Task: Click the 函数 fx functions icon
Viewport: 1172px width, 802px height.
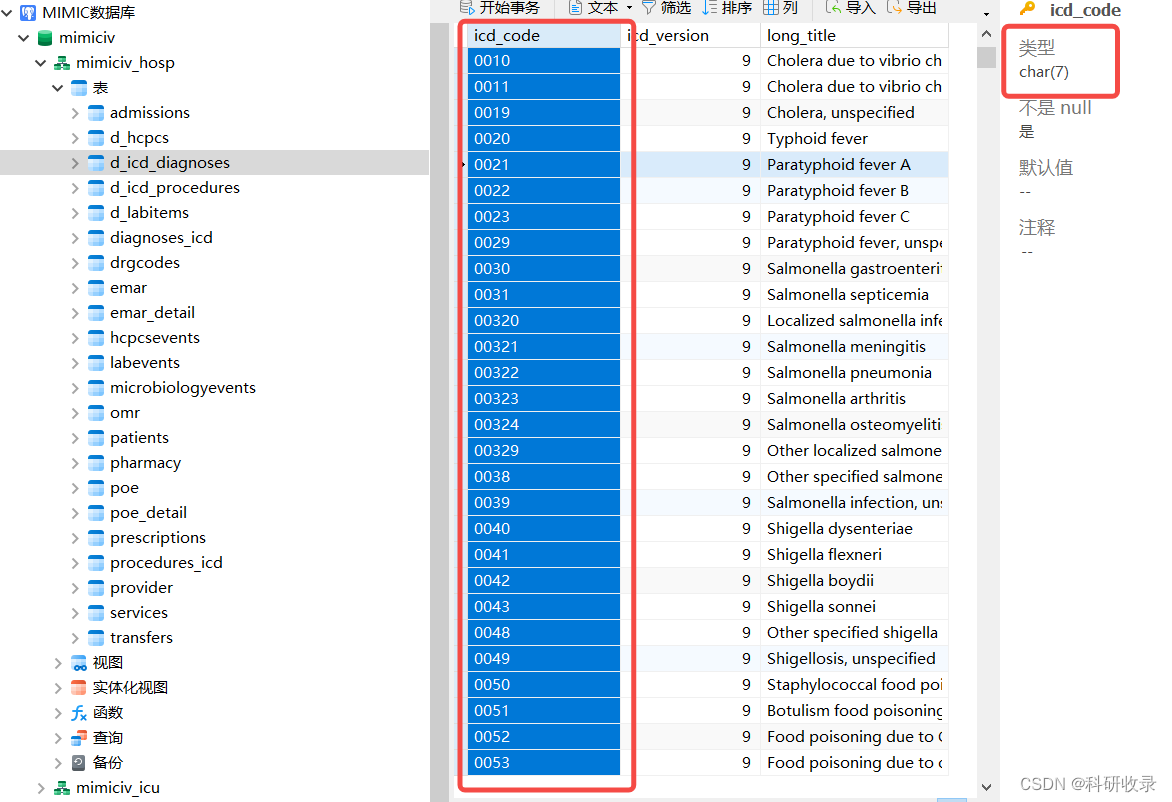Action: (x=79, y=713)
